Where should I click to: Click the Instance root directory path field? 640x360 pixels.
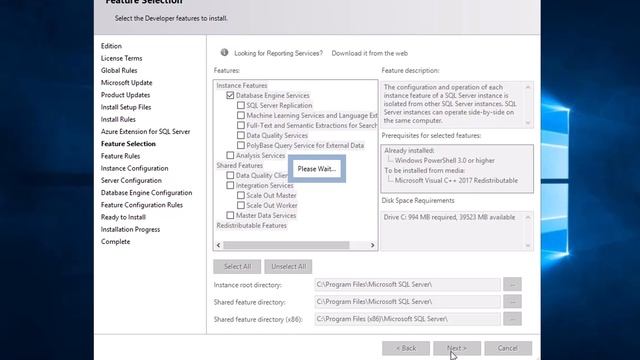coord(407,284)
